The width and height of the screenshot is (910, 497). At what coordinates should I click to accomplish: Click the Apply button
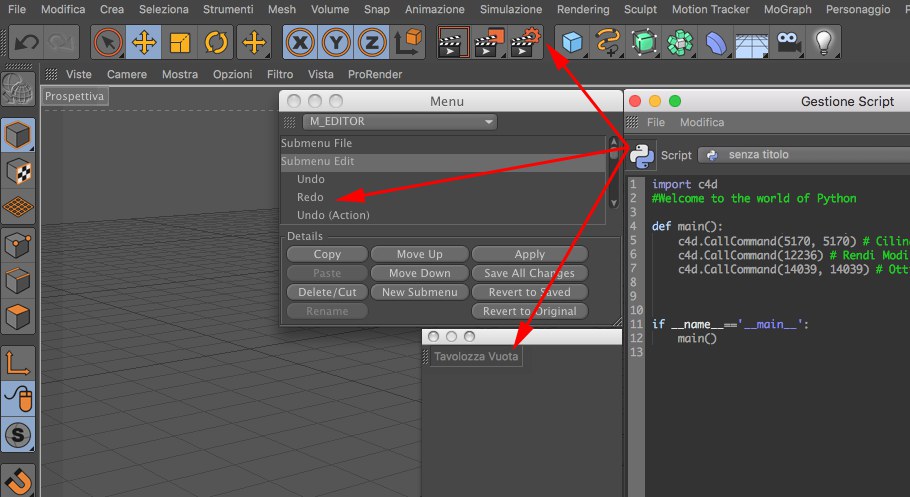click(x=530, y=254)
